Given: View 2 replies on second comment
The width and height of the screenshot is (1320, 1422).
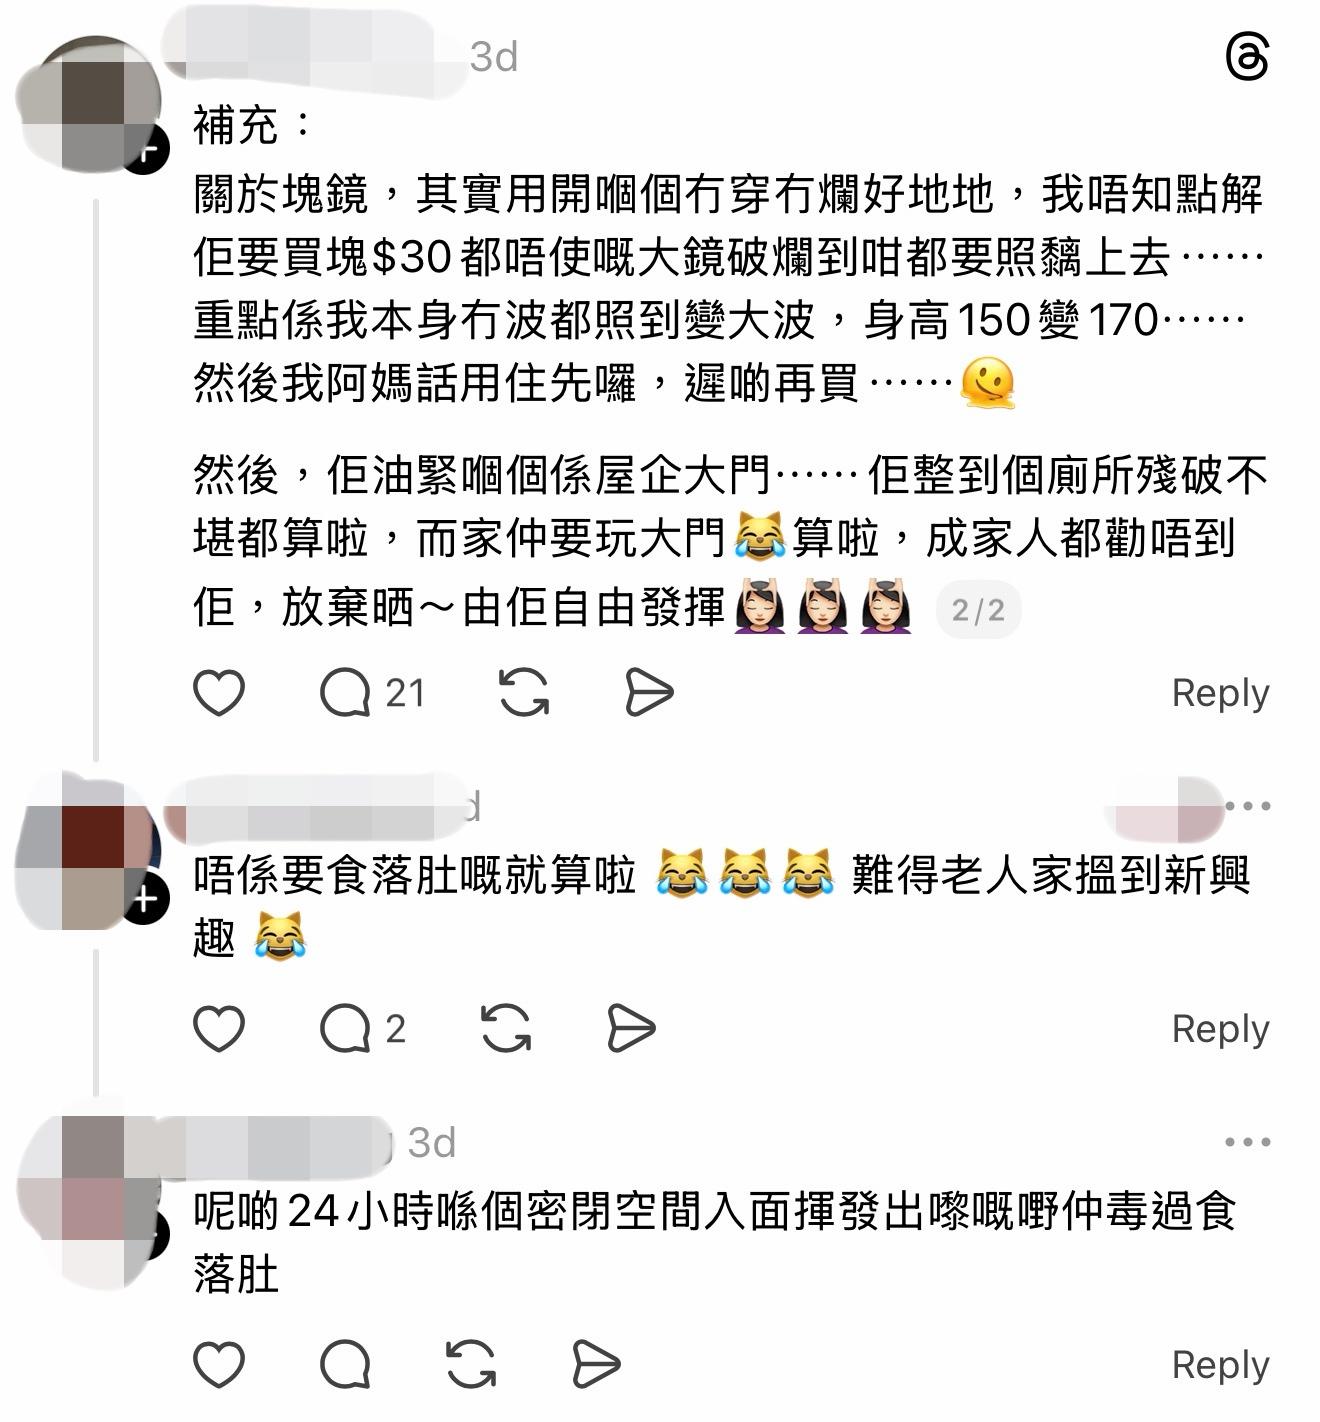Looking at the screenshot, I should [362, 1029].
